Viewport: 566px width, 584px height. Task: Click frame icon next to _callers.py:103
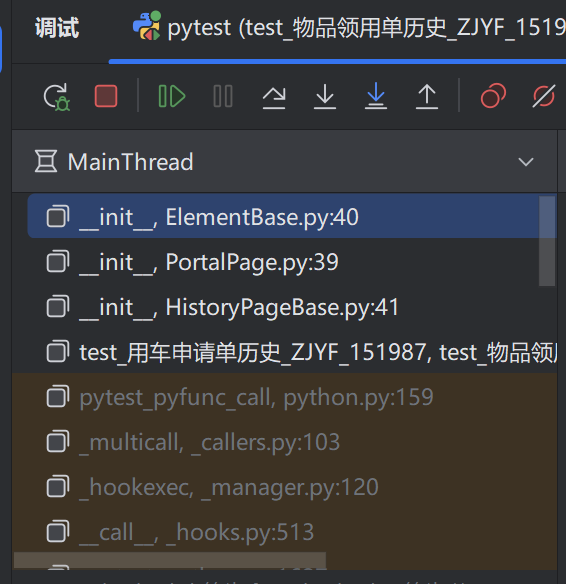click(58, 442)
